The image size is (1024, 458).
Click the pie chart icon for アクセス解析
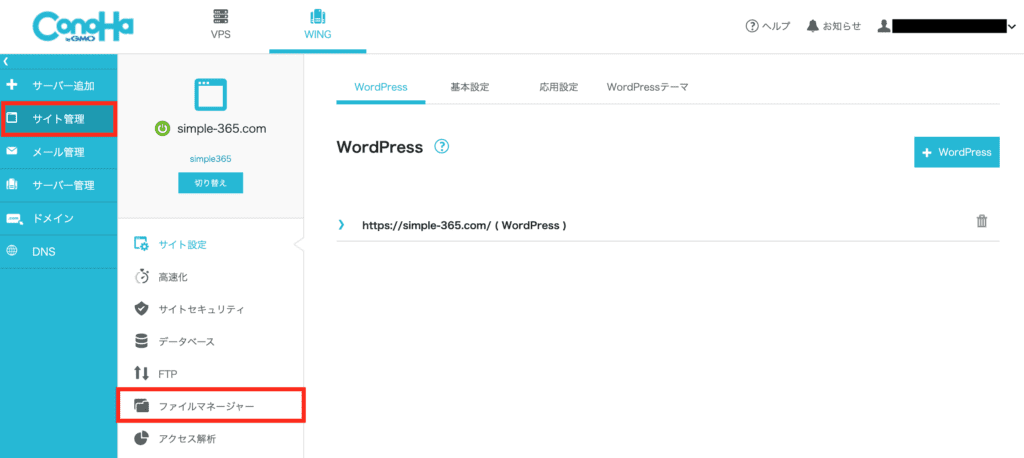click(141, 438)
